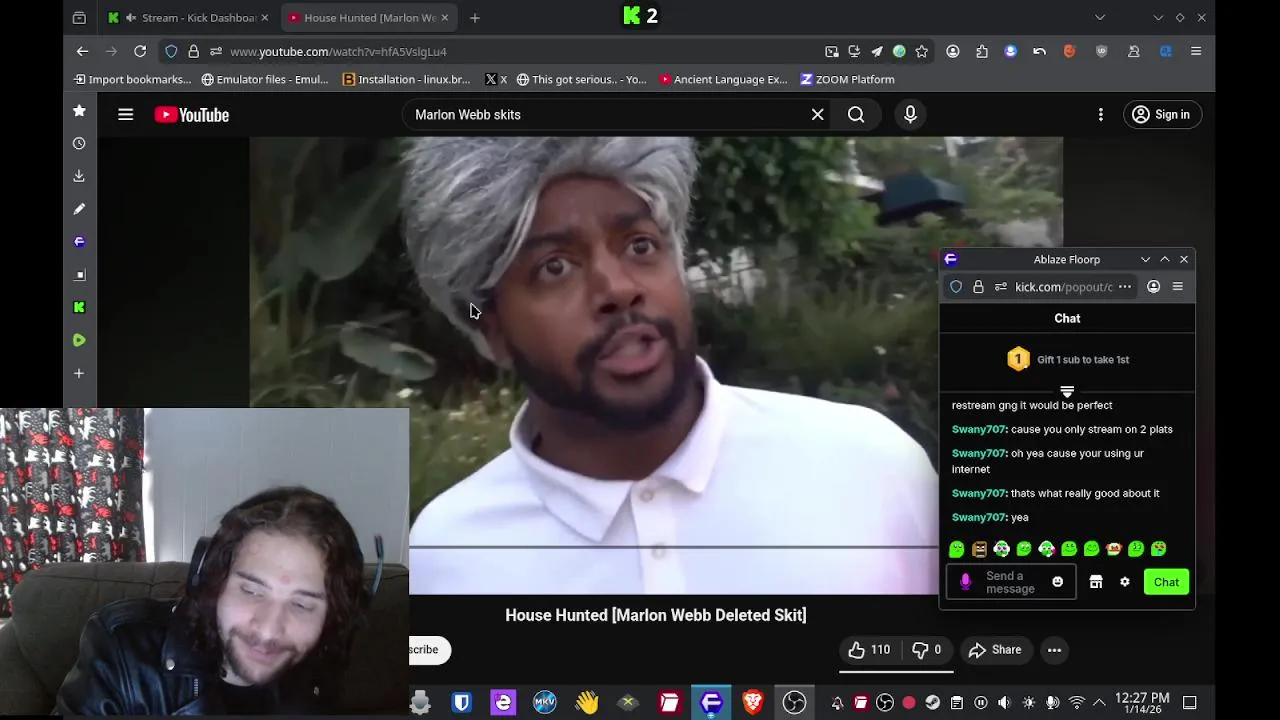The image size is (1280, 720).
Task: Open YouTube settings three-dot menu
Action: pyautogui.click(x=1100, y=115)
